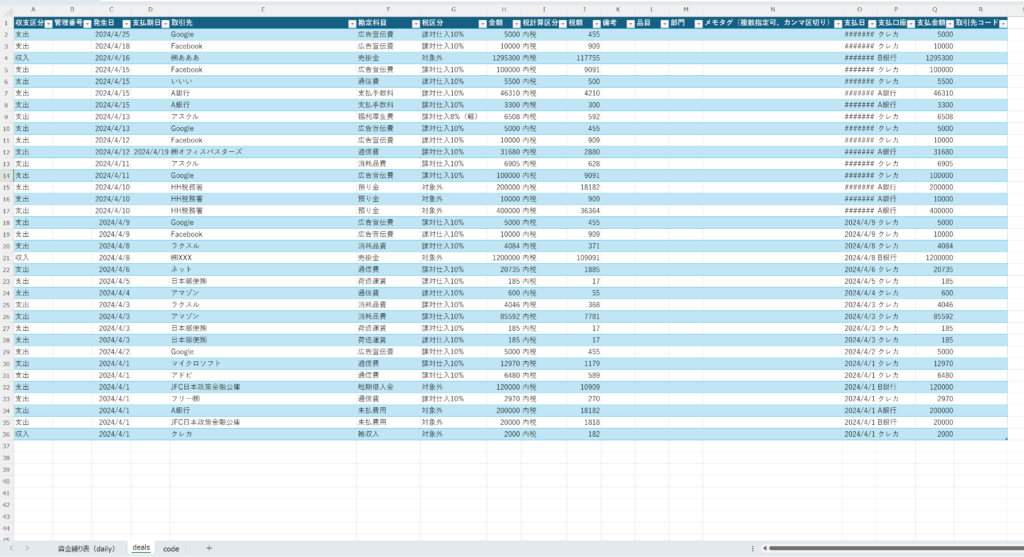
Task: Open the 発生日 filter dropdown
Action: [x=126, y=24]
